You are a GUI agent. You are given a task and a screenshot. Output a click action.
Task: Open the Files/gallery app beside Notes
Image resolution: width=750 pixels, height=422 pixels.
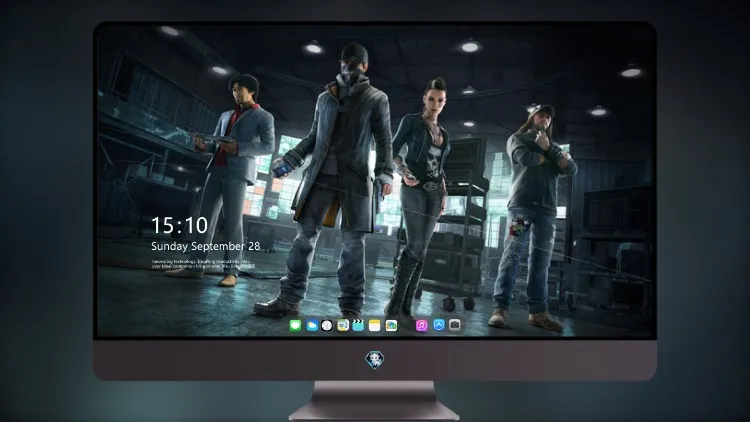pyautogui.click(x=391, y=325)
